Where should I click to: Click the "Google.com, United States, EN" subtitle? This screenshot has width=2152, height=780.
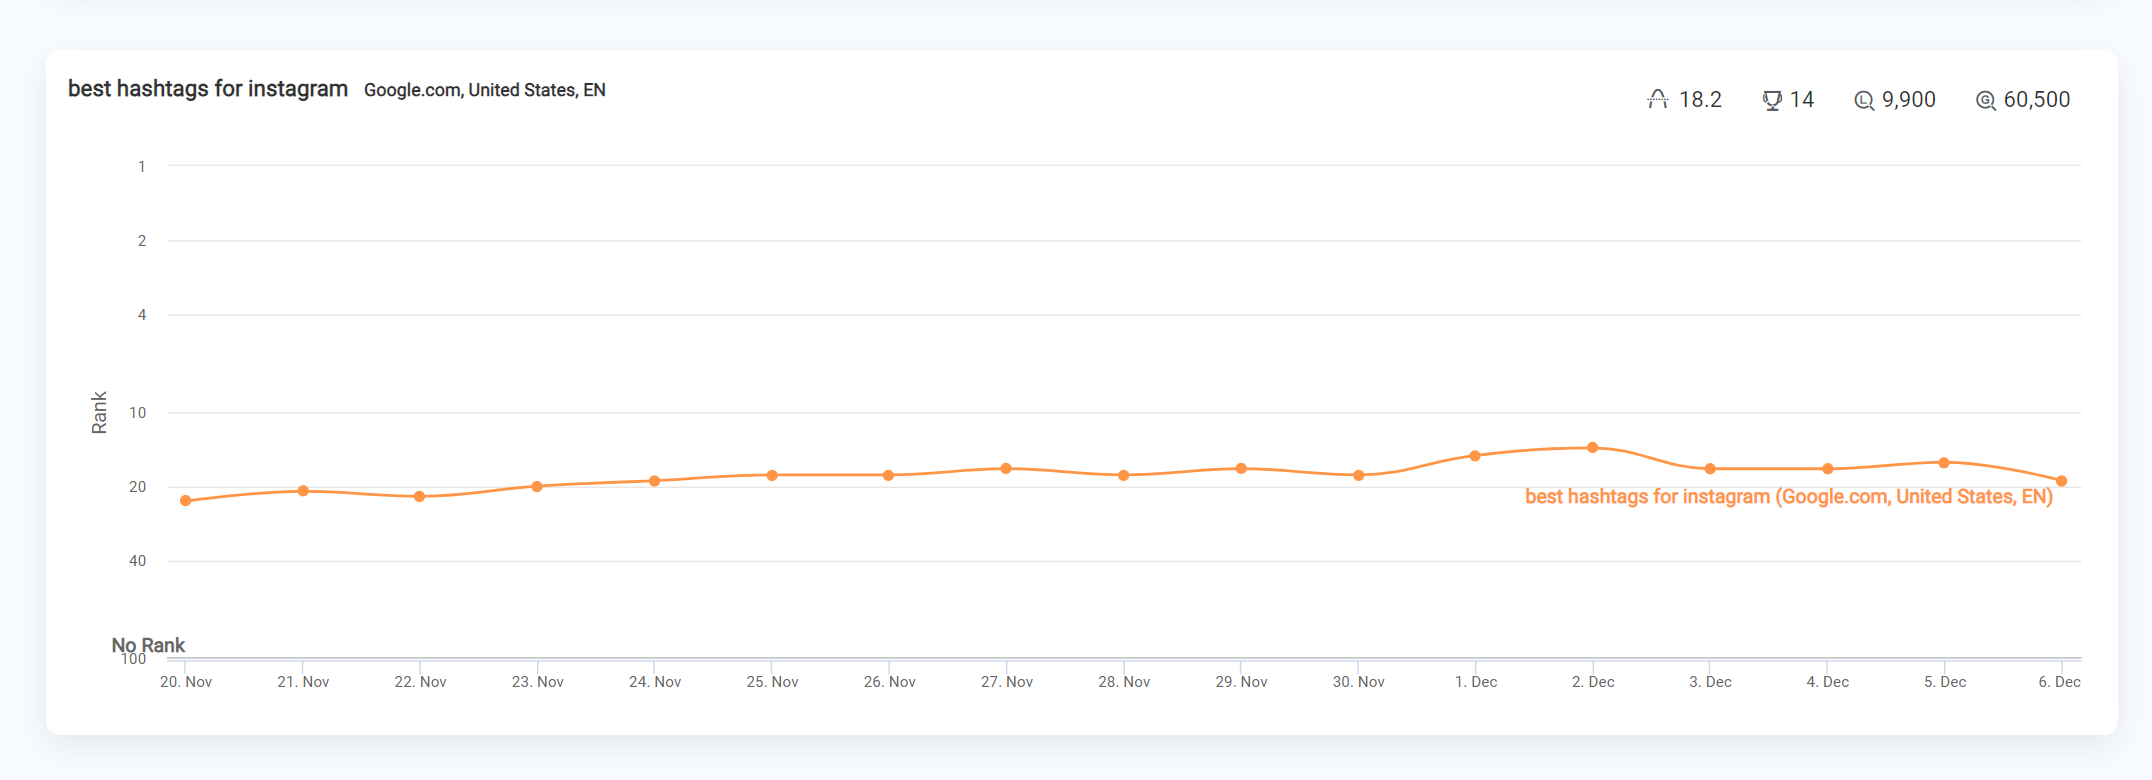click(485, 90)
